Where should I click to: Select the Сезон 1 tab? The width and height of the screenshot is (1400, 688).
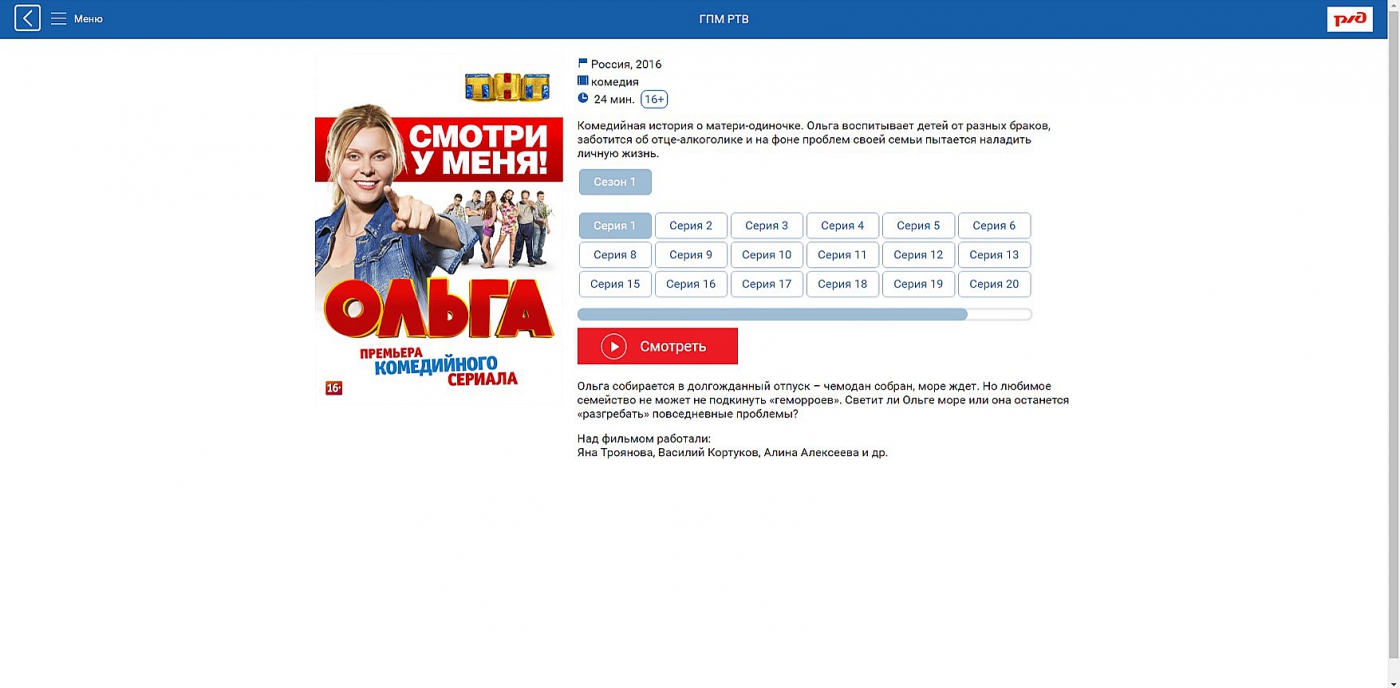615,182
